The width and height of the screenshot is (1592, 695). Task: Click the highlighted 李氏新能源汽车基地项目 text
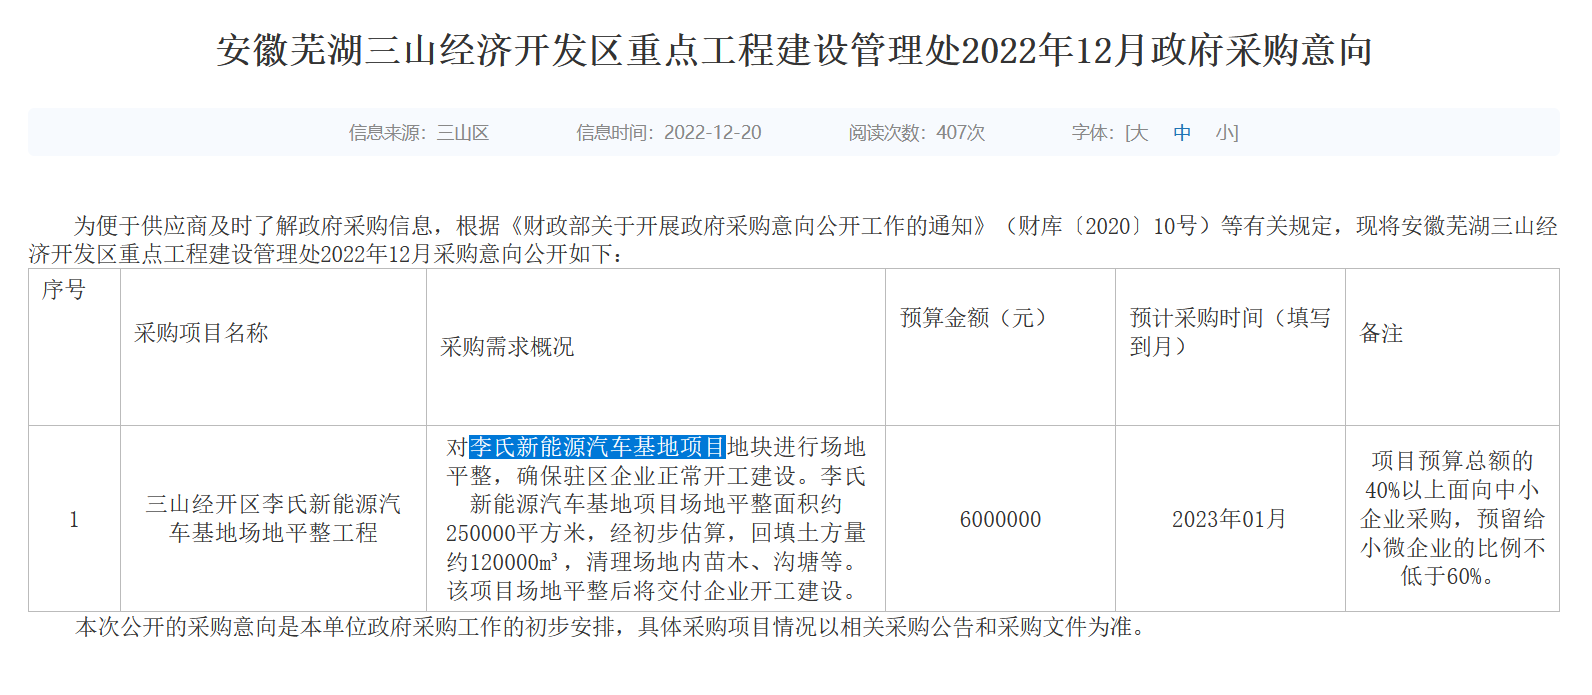597,447
